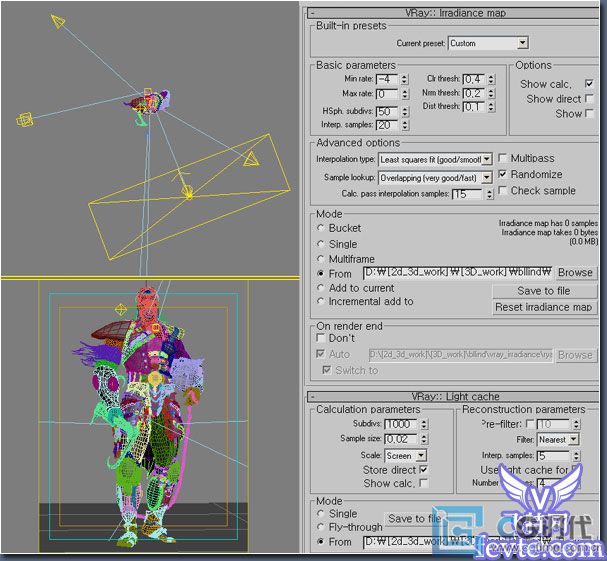Screen dimensions: 607x561
Task: Click the HSph. subdivs spinner arrows
Action: click(405, 112)
